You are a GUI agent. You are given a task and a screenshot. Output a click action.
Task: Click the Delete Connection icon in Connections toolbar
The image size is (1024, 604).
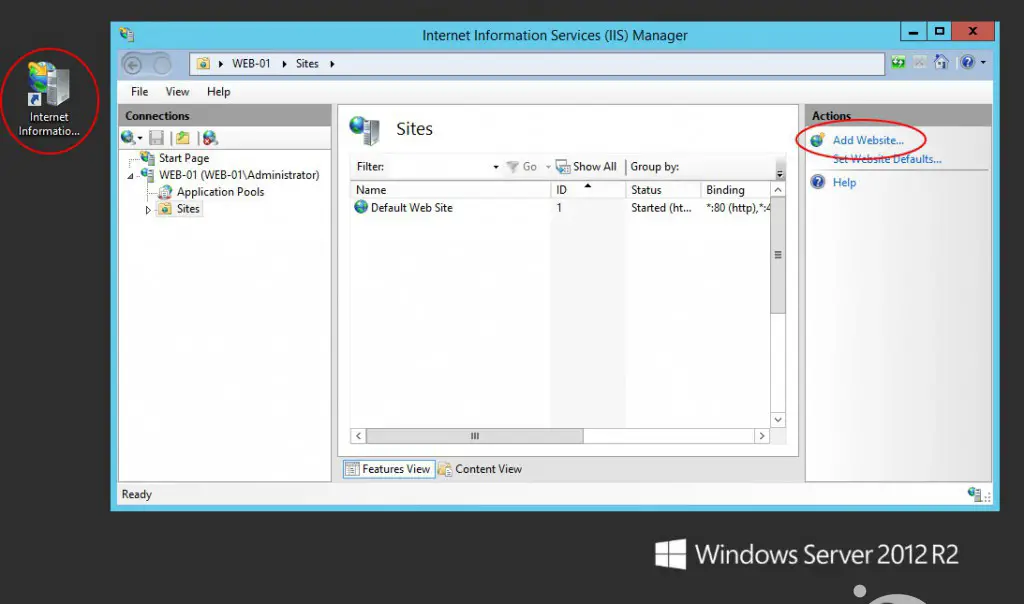pyautogui.click(x=210, y=138)
